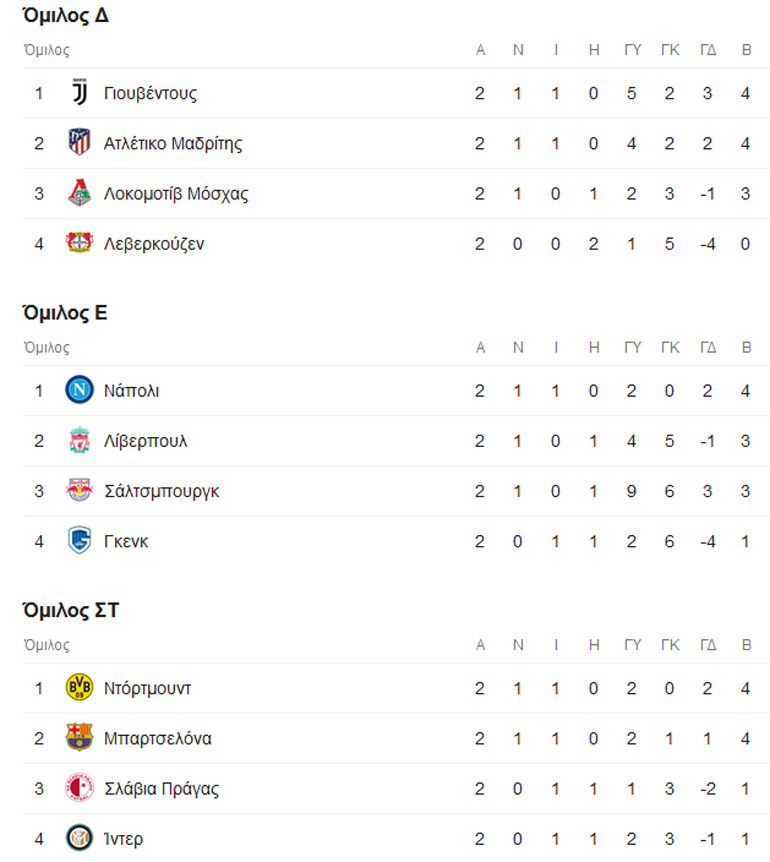Open the Γιουβέντους team link

pyautogui.click(x=150, y=93)
